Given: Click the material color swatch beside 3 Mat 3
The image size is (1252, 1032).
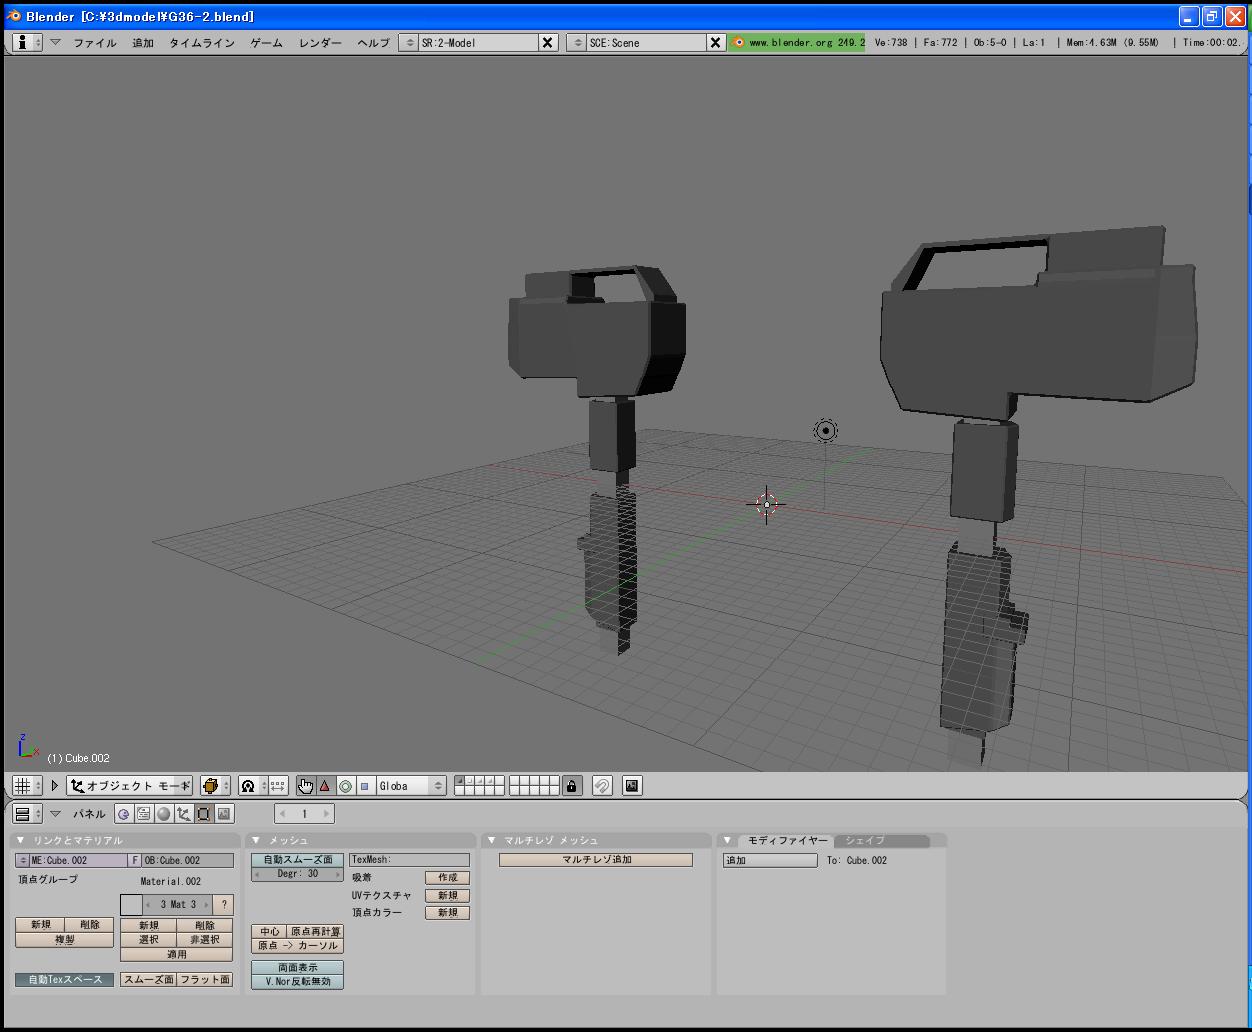Looking at the screenshot, I should pyautogui.click(x=131, y=905).
